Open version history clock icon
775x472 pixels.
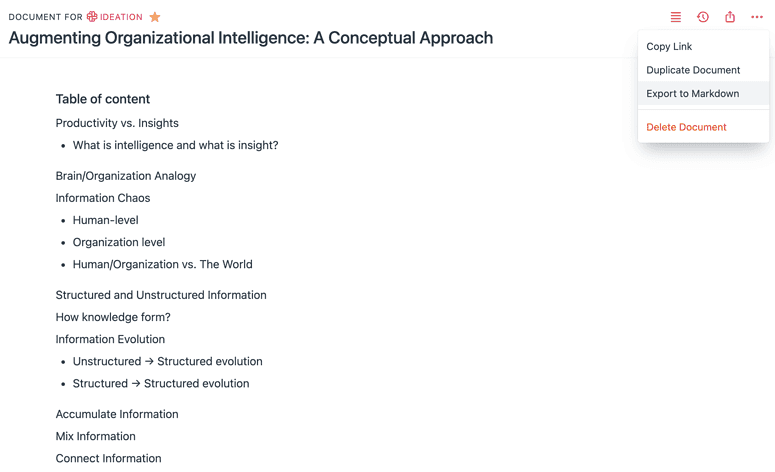click(703, 17)
